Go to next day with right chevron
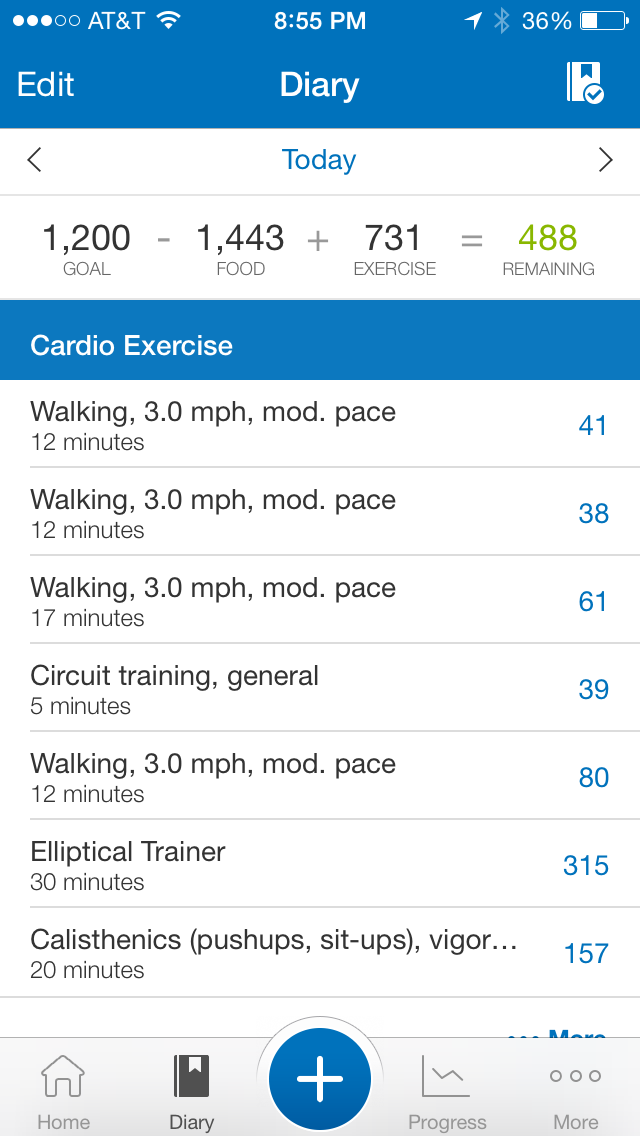 (605, 160)
